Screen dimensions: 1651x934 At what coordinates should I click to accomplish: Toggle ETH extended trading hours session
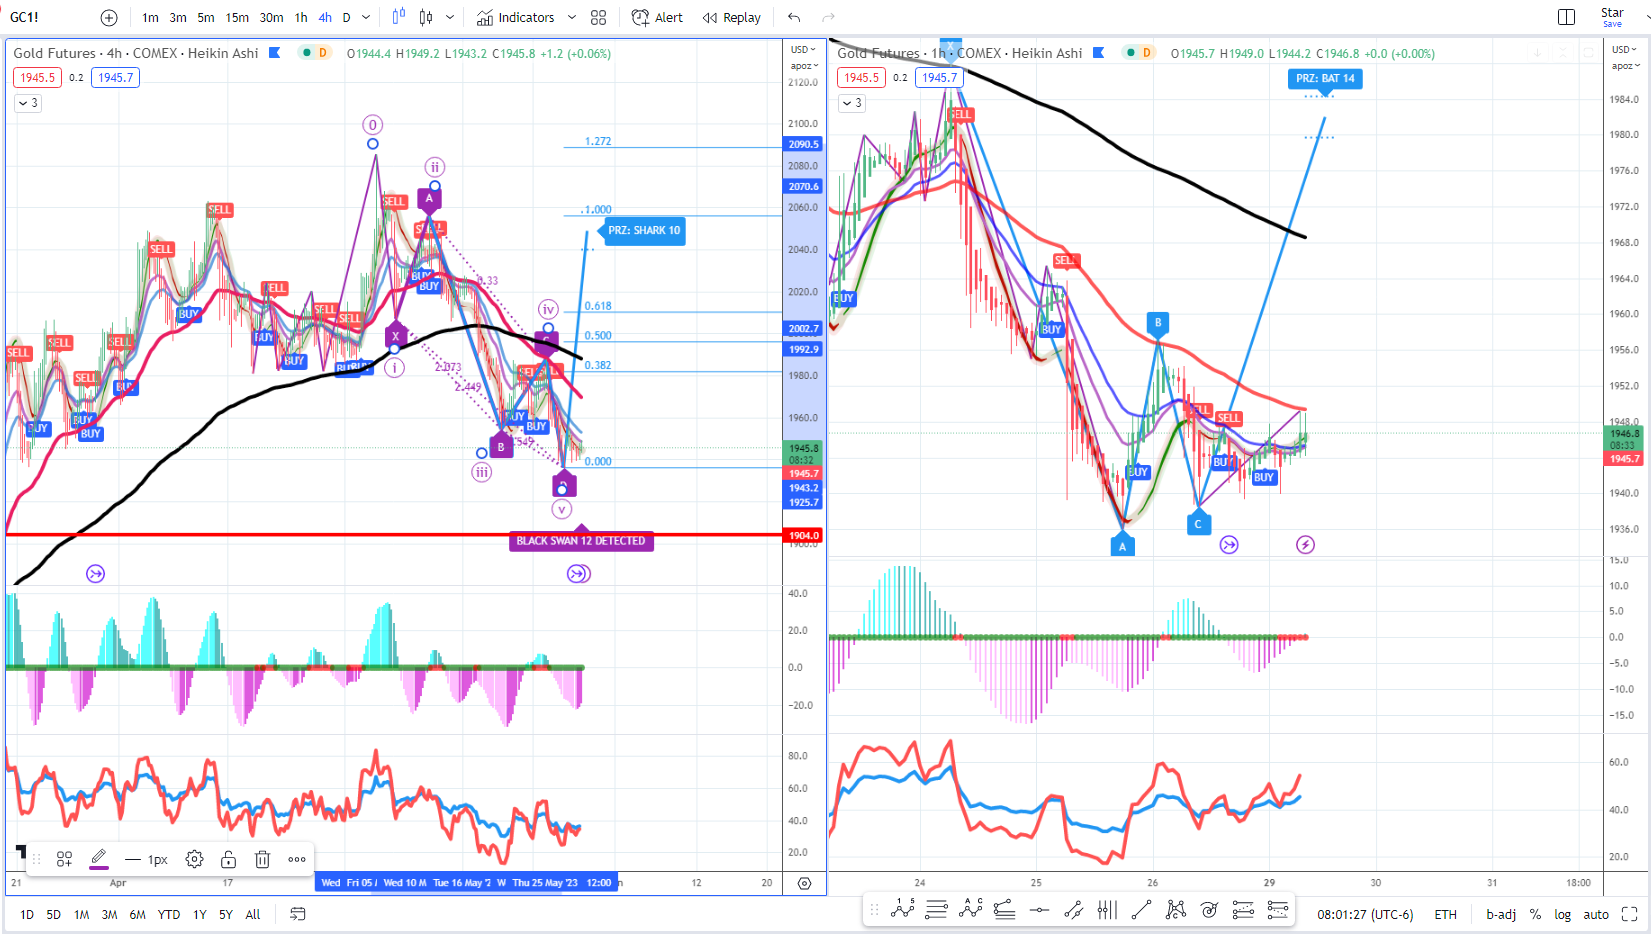click(1445, 914)
